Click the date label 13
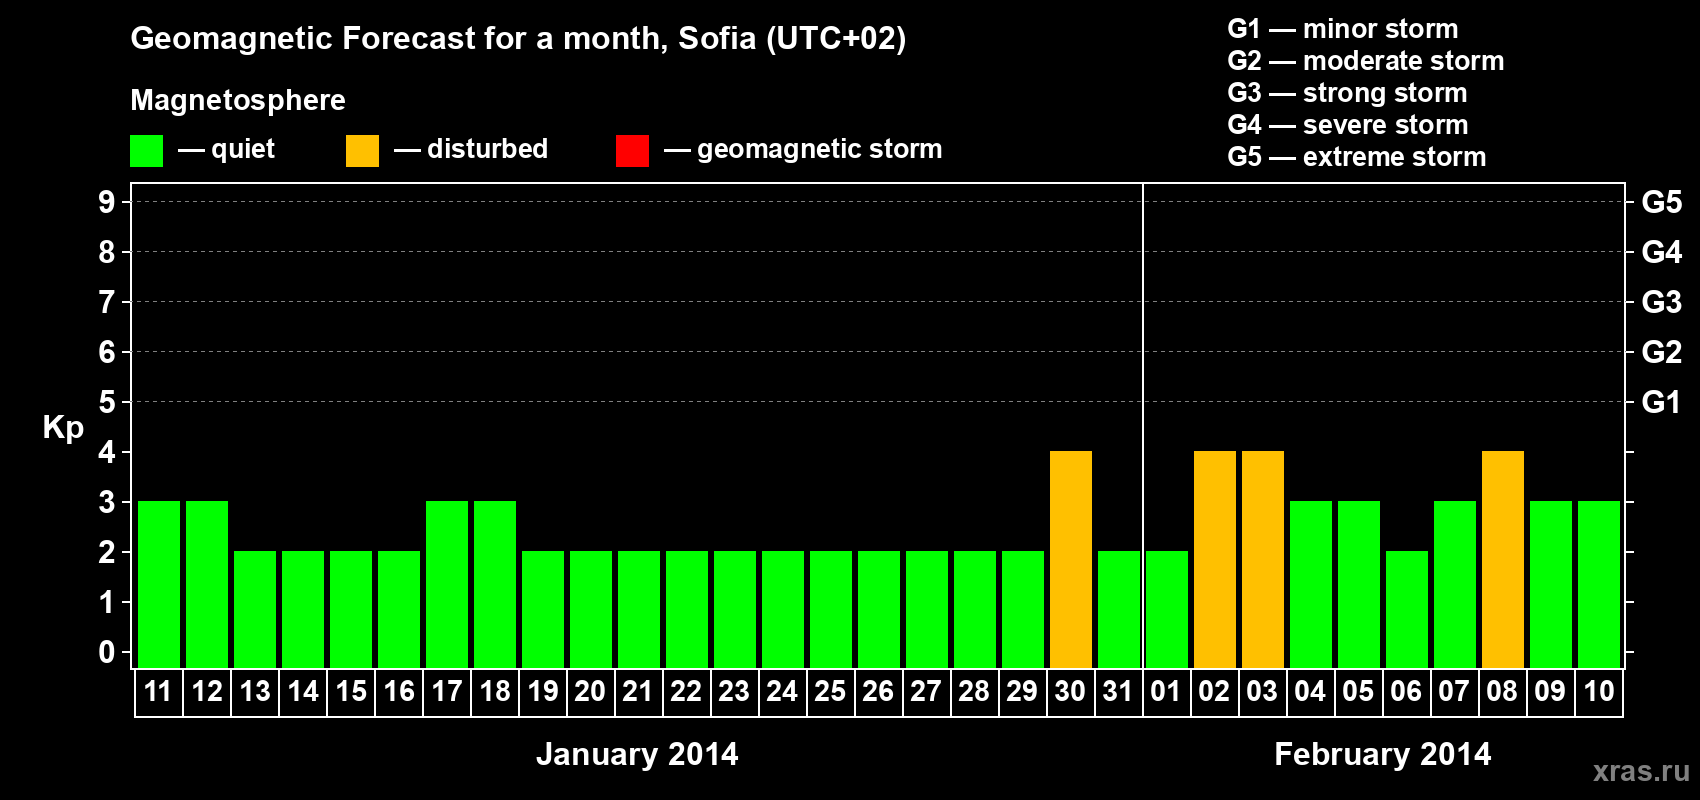The width and height of the screenshot is (1700, 800). point(254,691)
